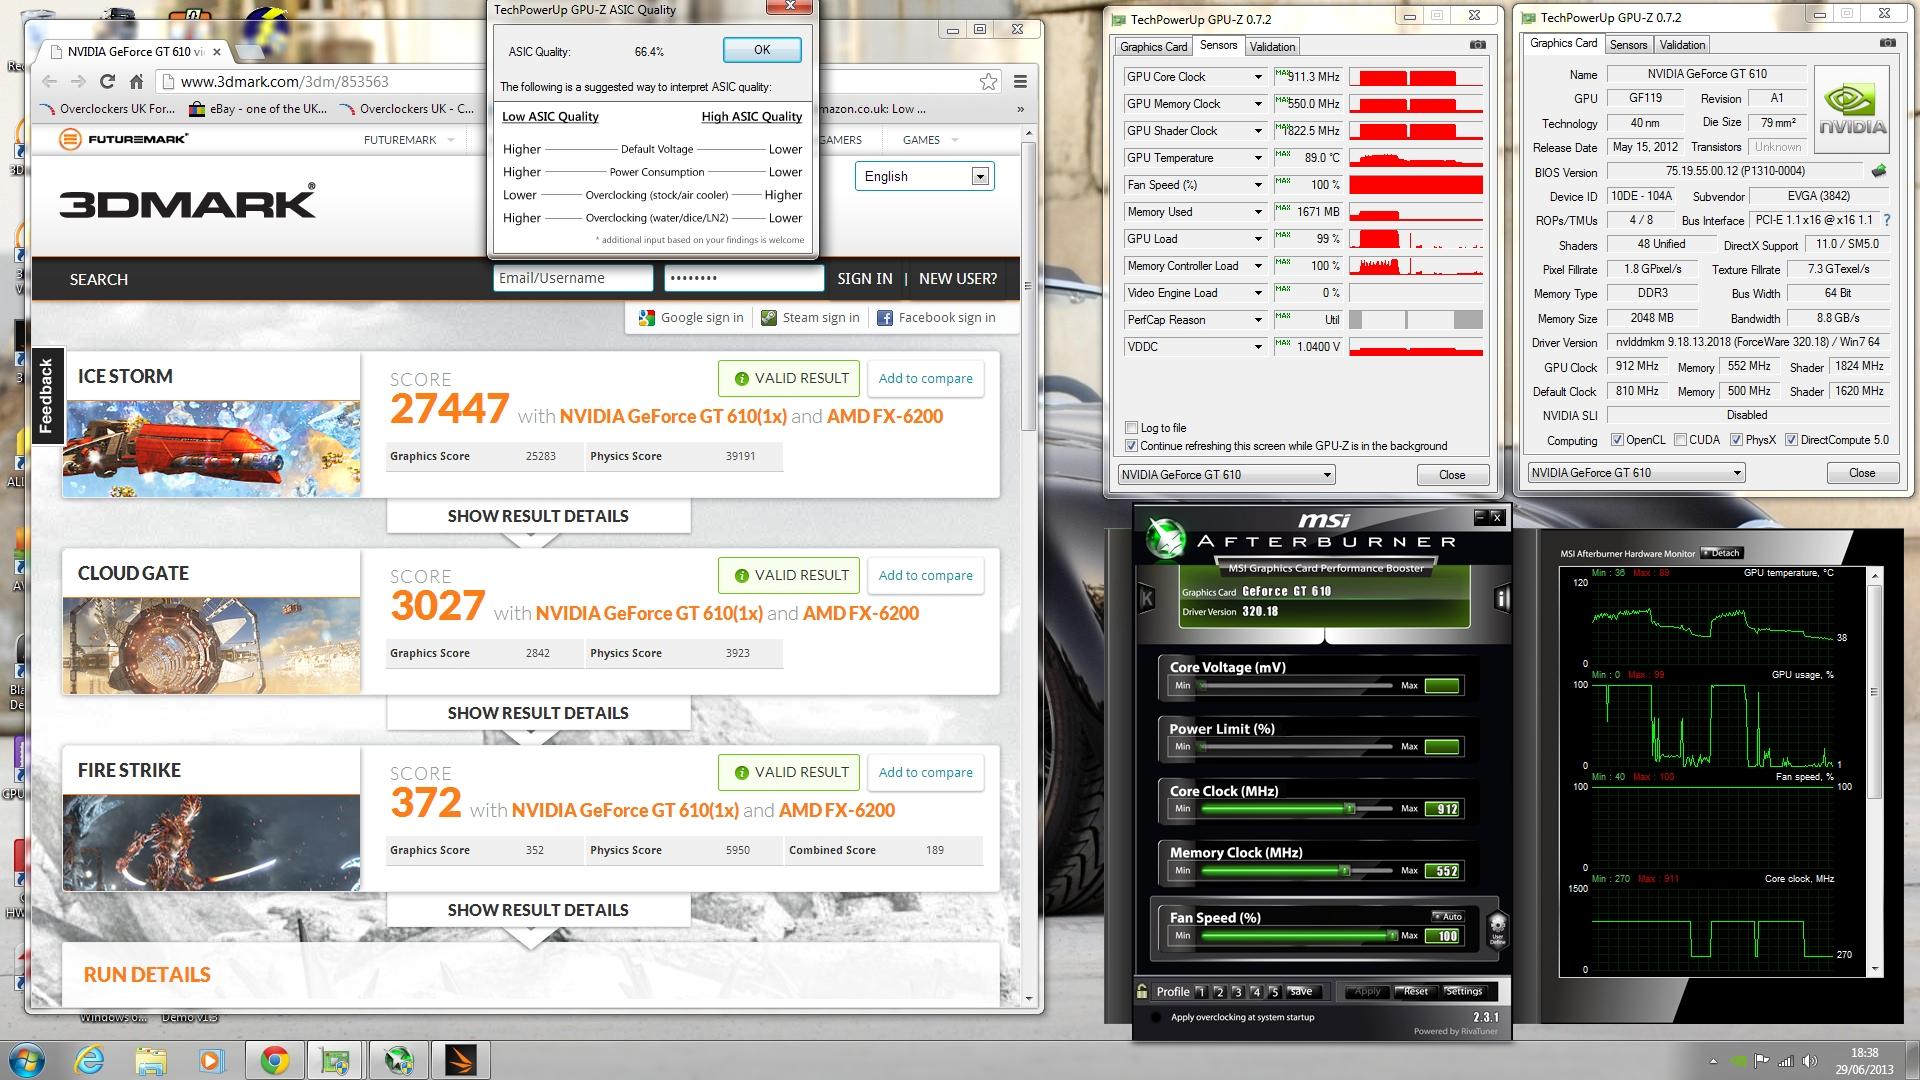Take a screenshot in GPU-Z Graphics Card window

coord(1887,43)
